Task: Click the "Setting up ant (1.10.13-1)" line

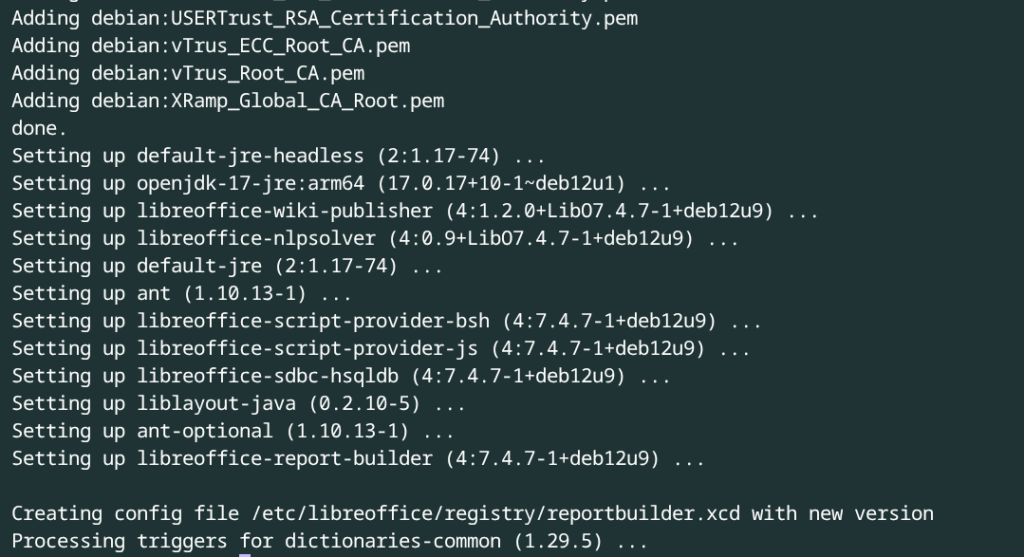Action: click(181, 294)
